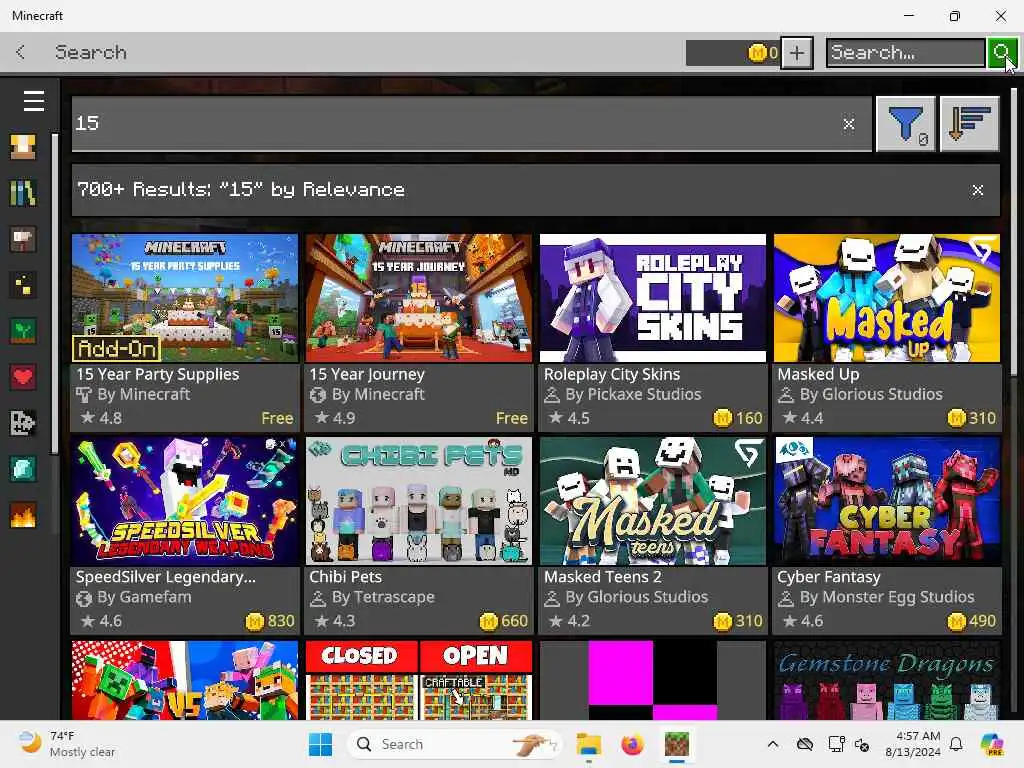
Task: Open the bookshelf icon in sidebar
Action: coord(23,193)
